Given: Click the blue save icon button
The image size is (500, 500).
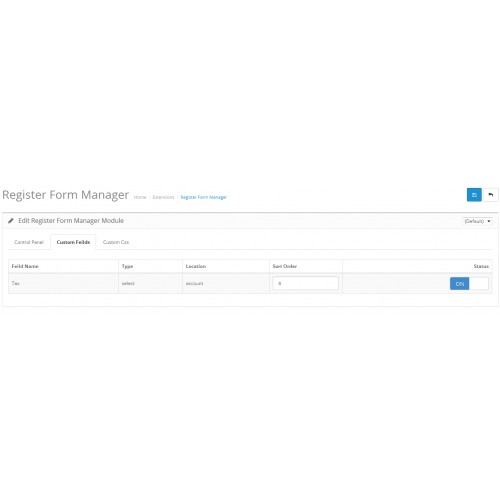Looking at the screenshot, I should tap(474, 195).
